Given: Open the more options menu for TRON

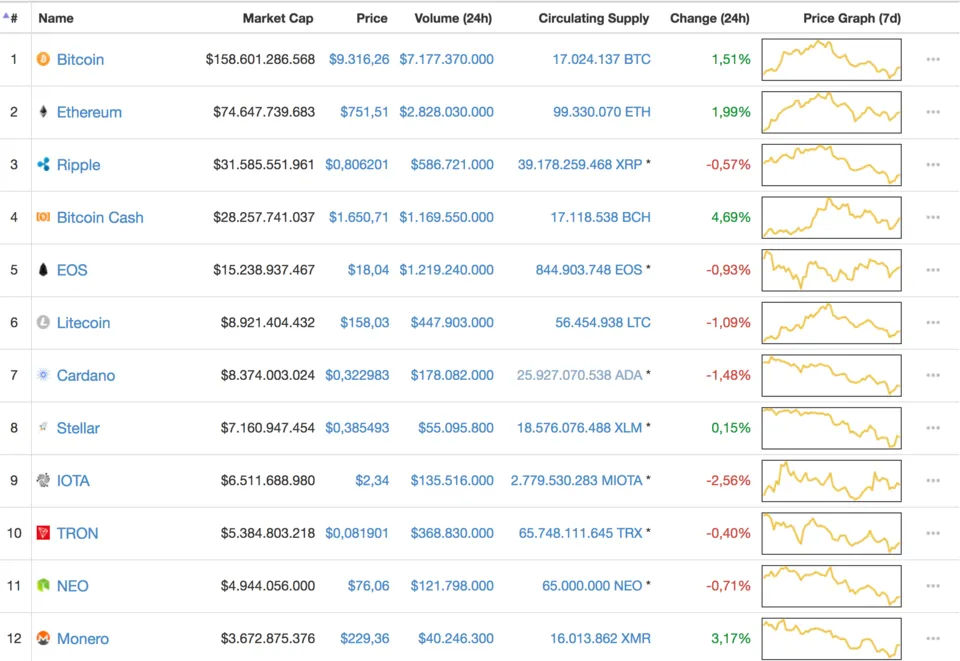Looking at the screenshot, I should coord(933,533).
